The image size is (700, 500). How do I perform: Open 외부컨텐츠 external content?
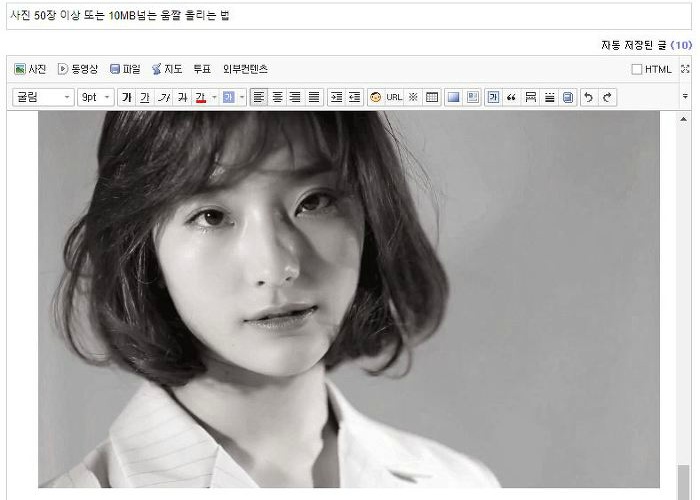(x=245, y=69)
